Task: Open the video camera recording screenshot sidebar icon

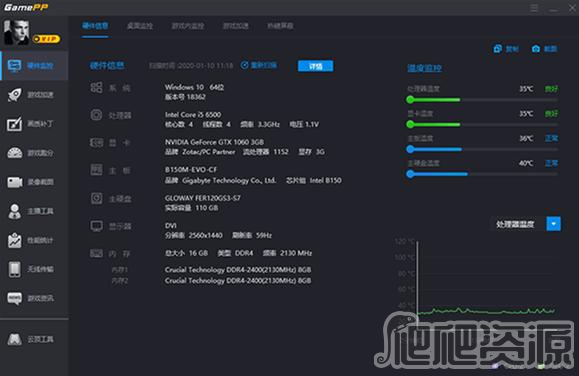Action: (x=14, y=182)
